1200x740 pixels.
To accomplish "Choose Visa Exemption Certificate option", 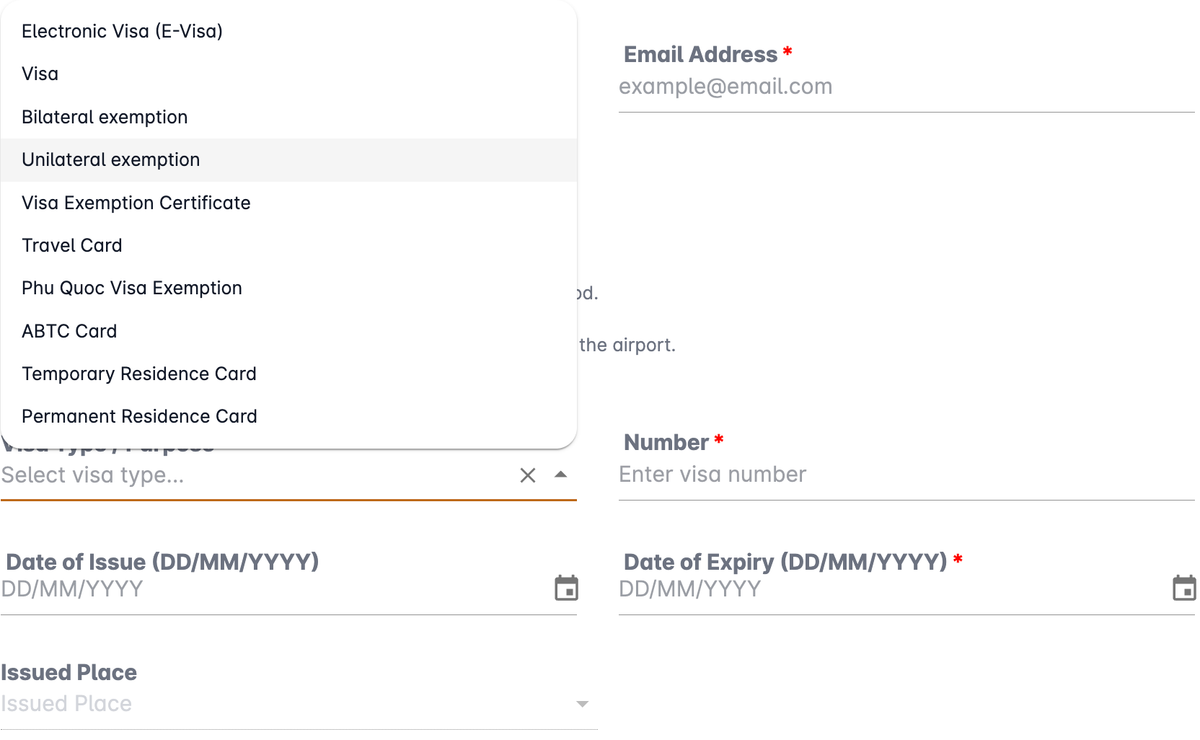I will [289, 203].
